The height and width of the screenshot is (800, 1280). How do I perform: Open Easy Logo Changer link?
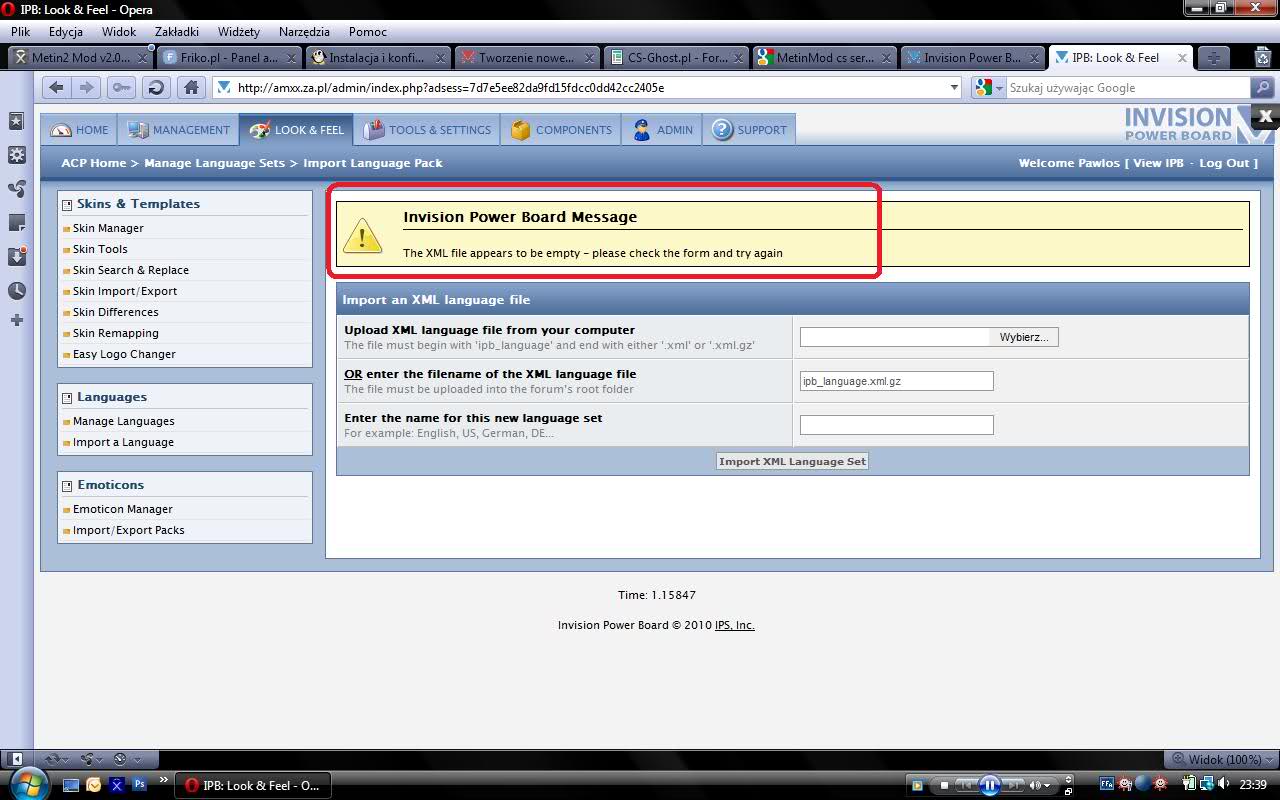click(124, 354)
